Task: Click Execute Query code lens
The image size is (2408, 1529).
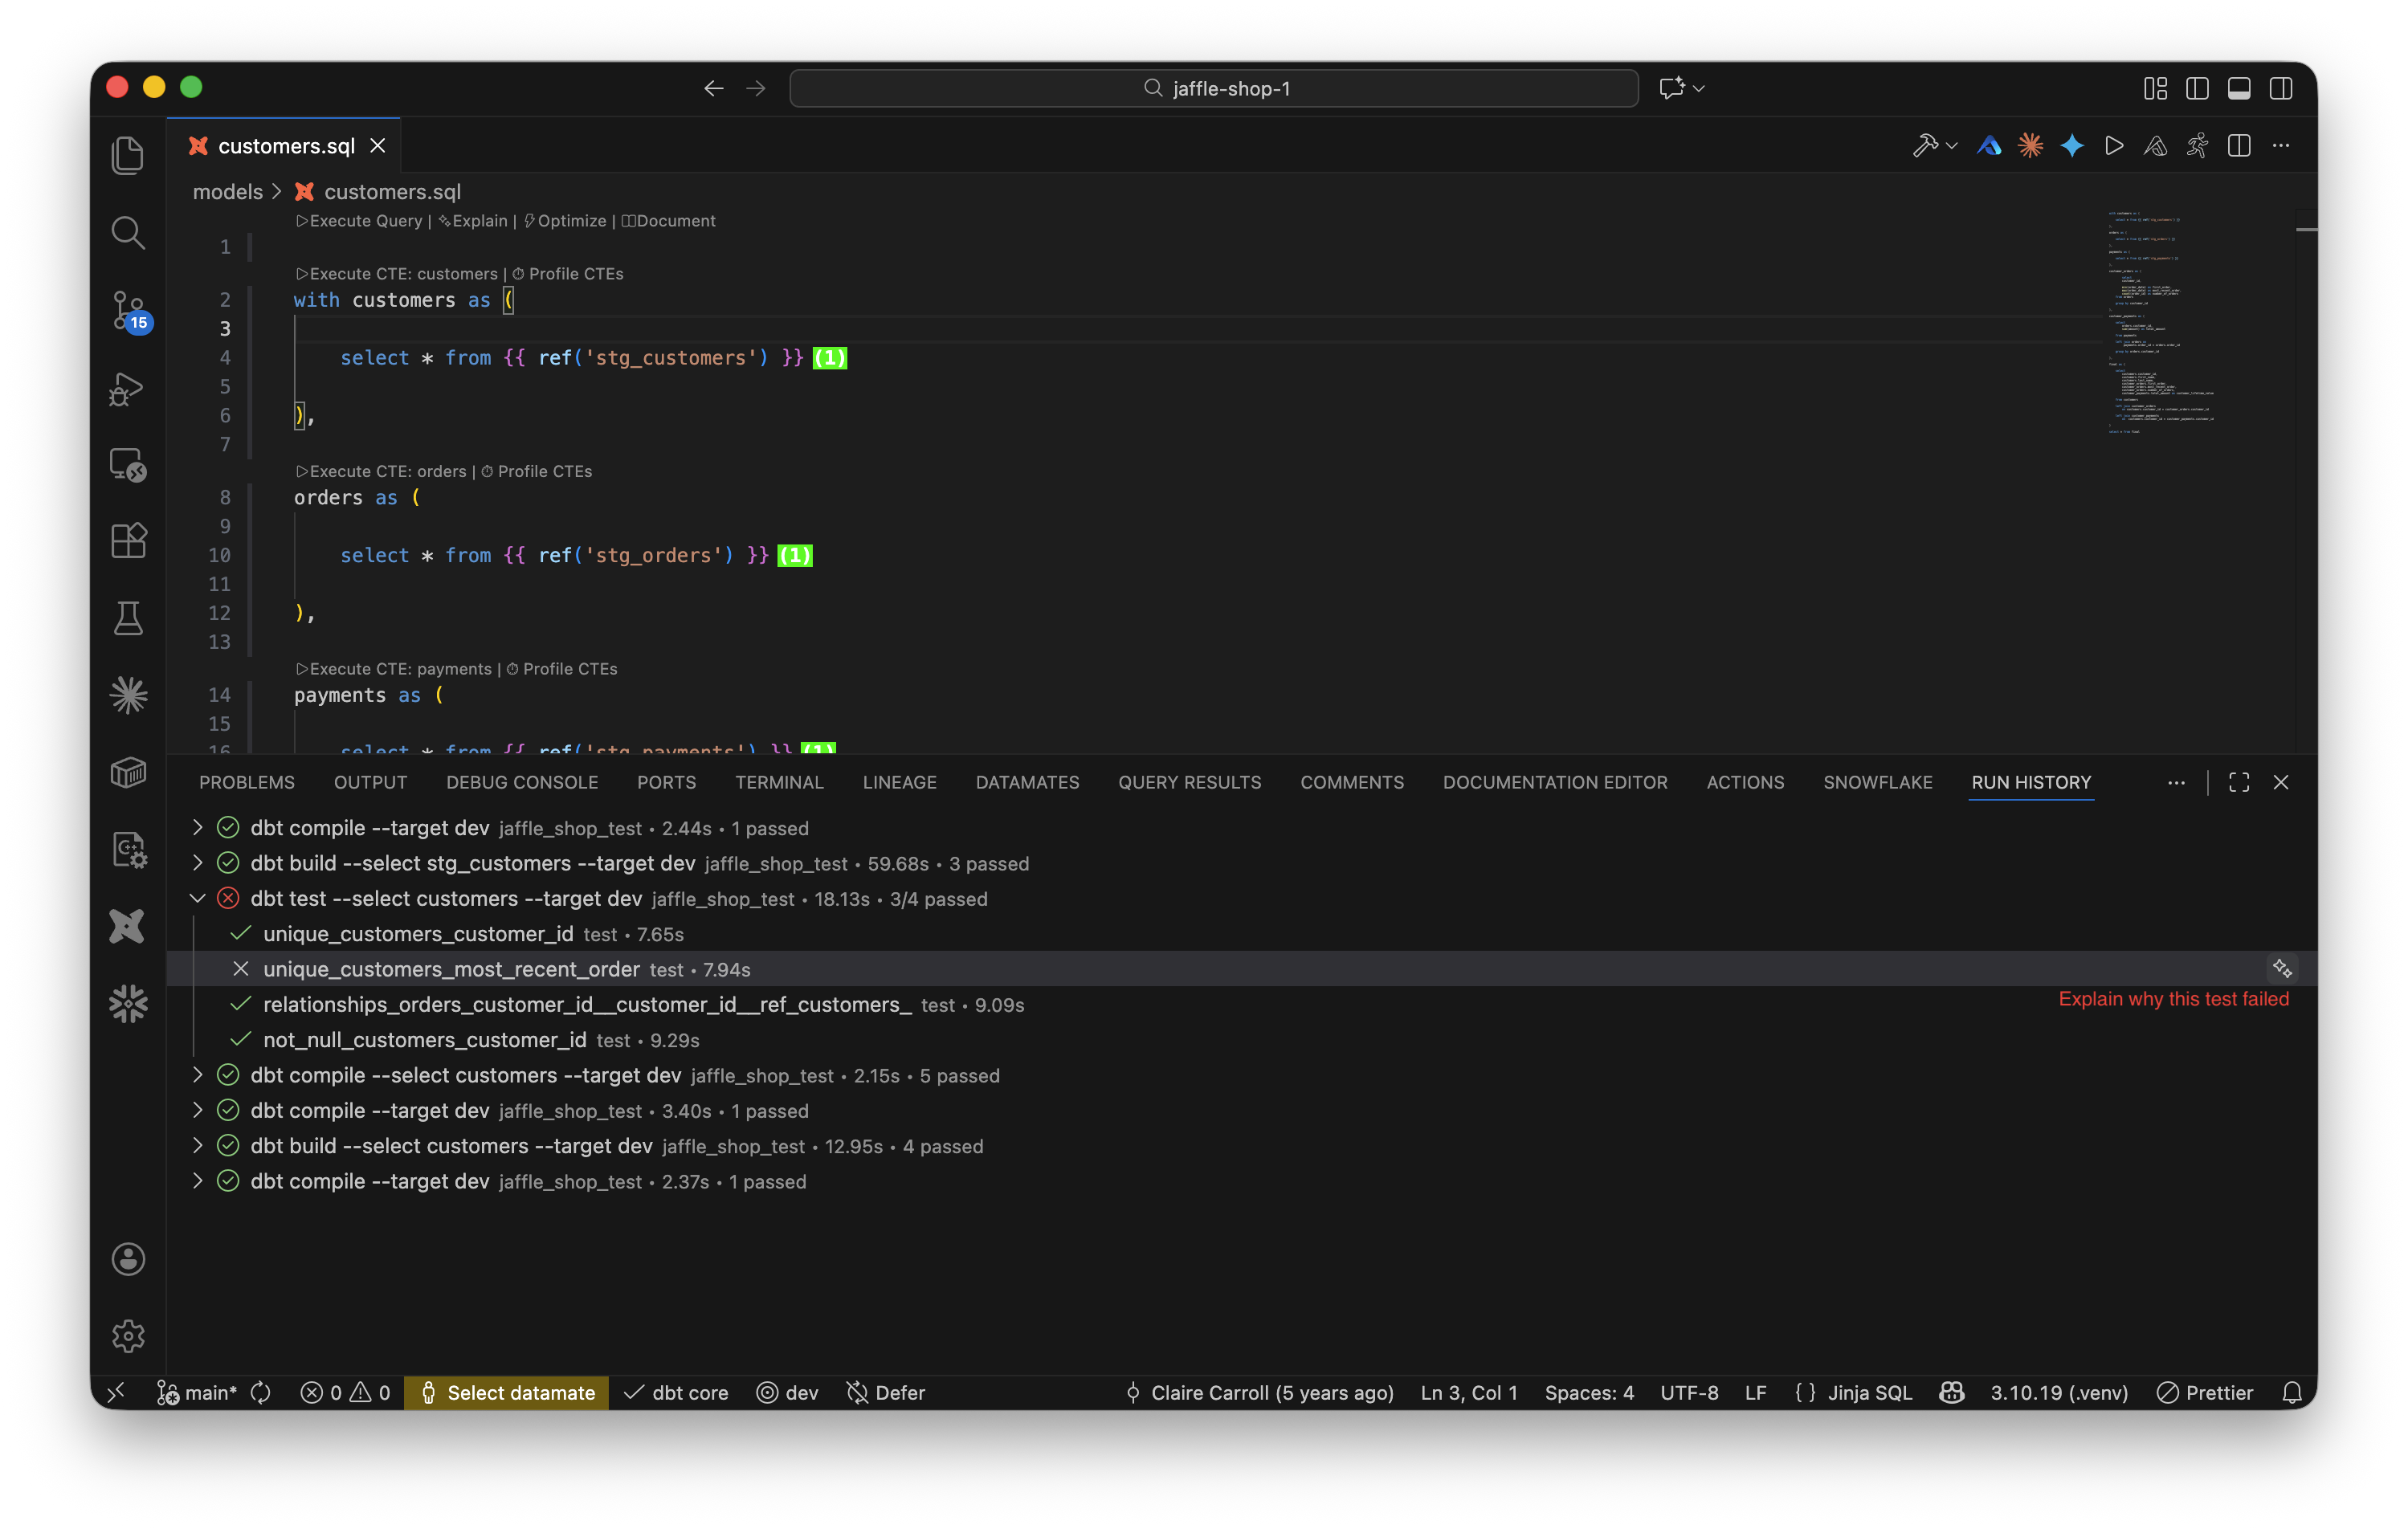Action: tap(359, 221)
